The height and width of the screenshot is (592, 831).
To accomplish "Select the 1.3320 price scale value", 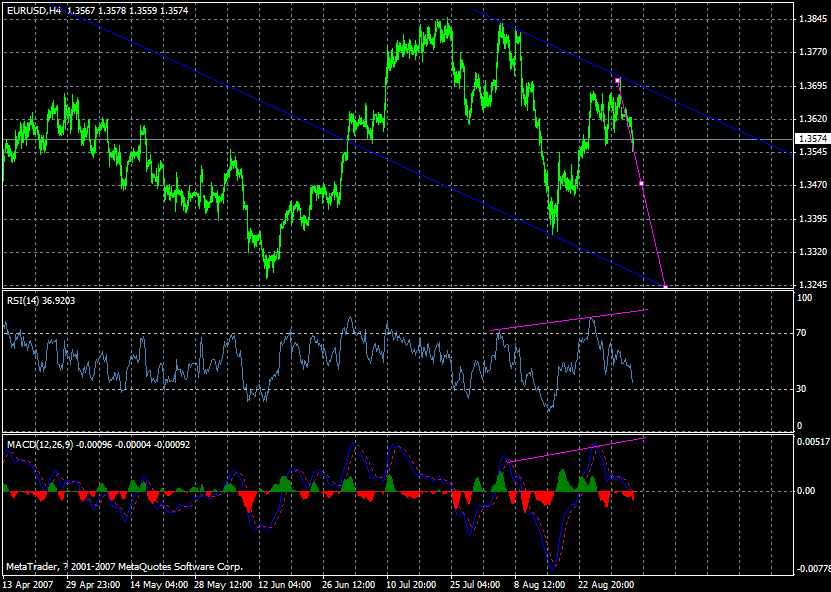I will (x=812, y=252).
